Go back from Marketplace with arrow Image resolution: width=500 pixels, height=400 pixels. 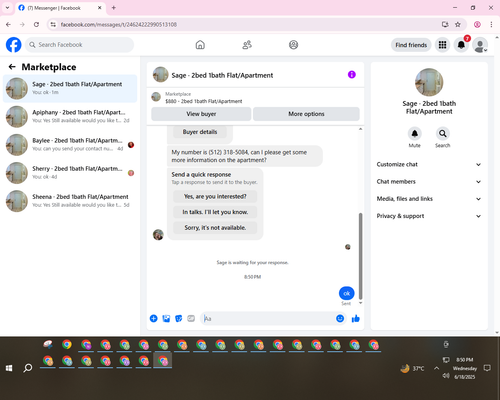coord(12,67)
